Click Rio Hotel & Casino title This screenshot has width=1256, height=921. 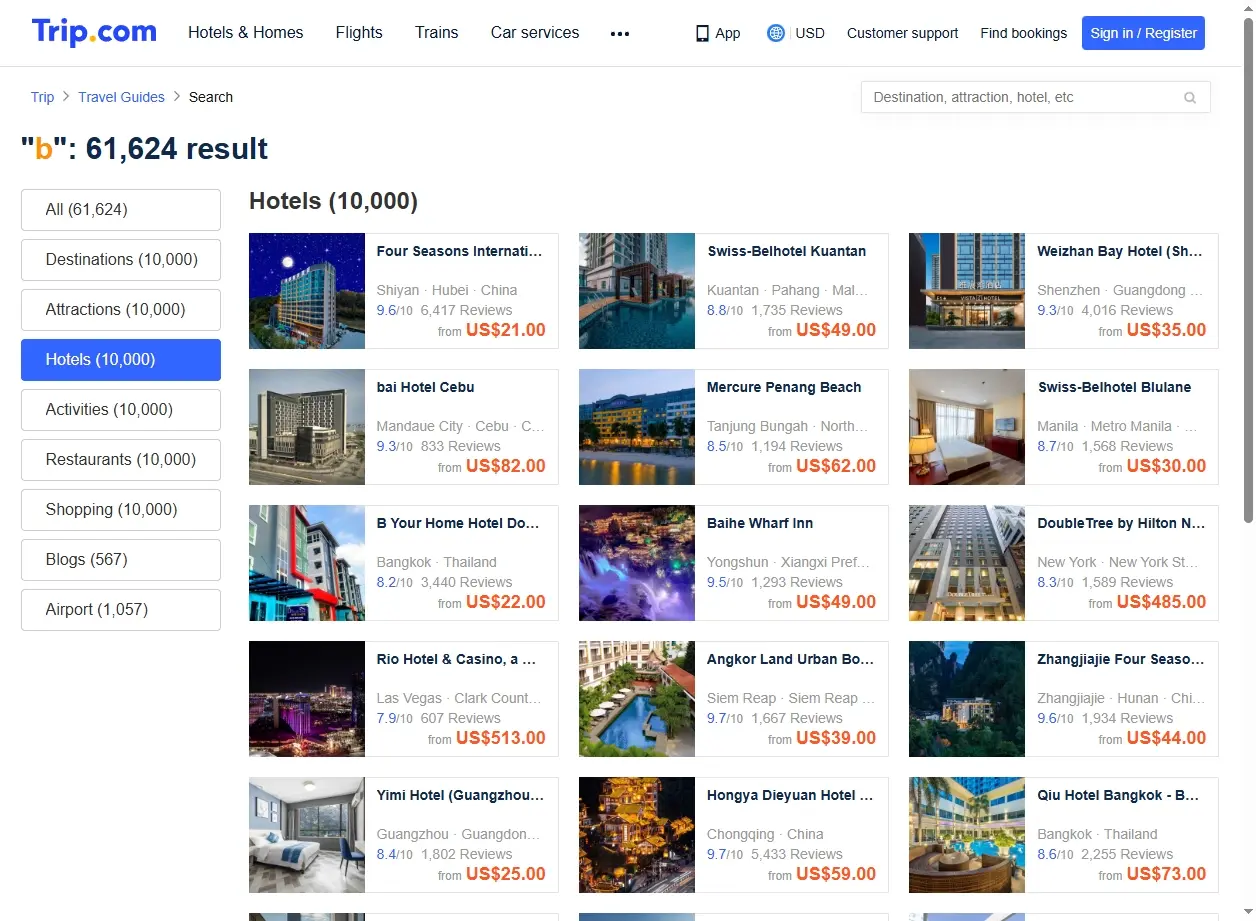(x=457, y=659)
